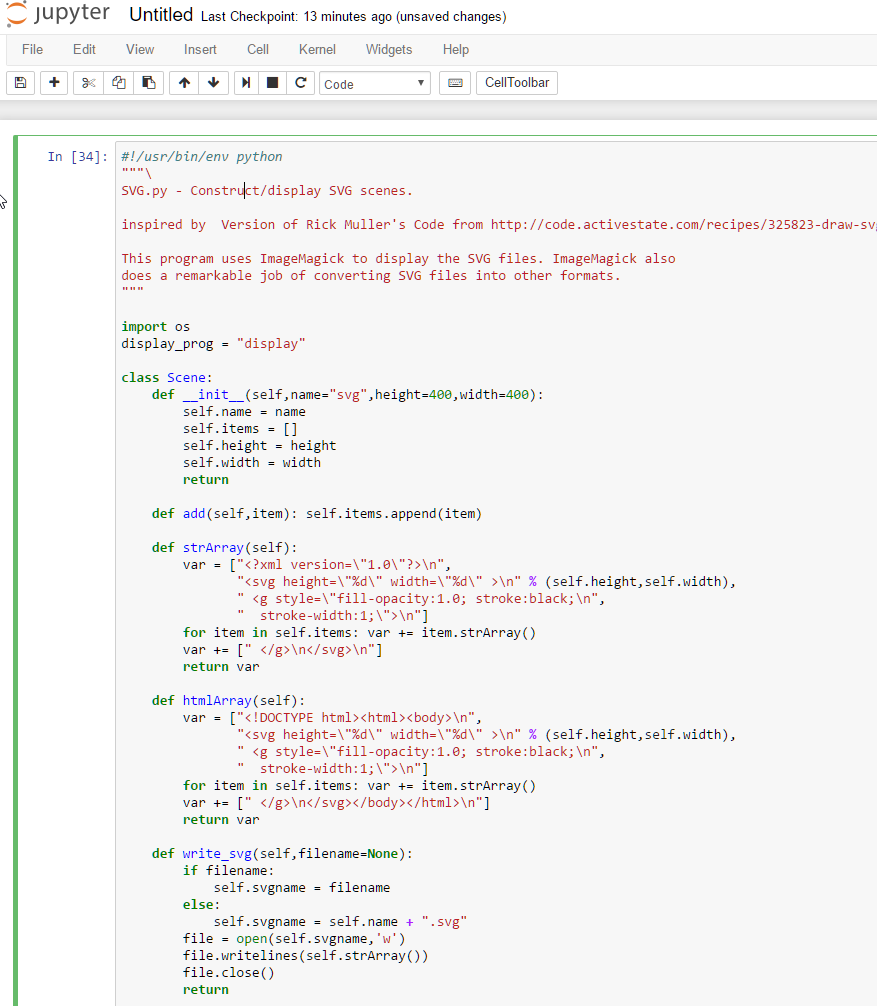Click the activestate.com URL in docstring
This screenshot has height=1006, width=877.
pos(683,225)
